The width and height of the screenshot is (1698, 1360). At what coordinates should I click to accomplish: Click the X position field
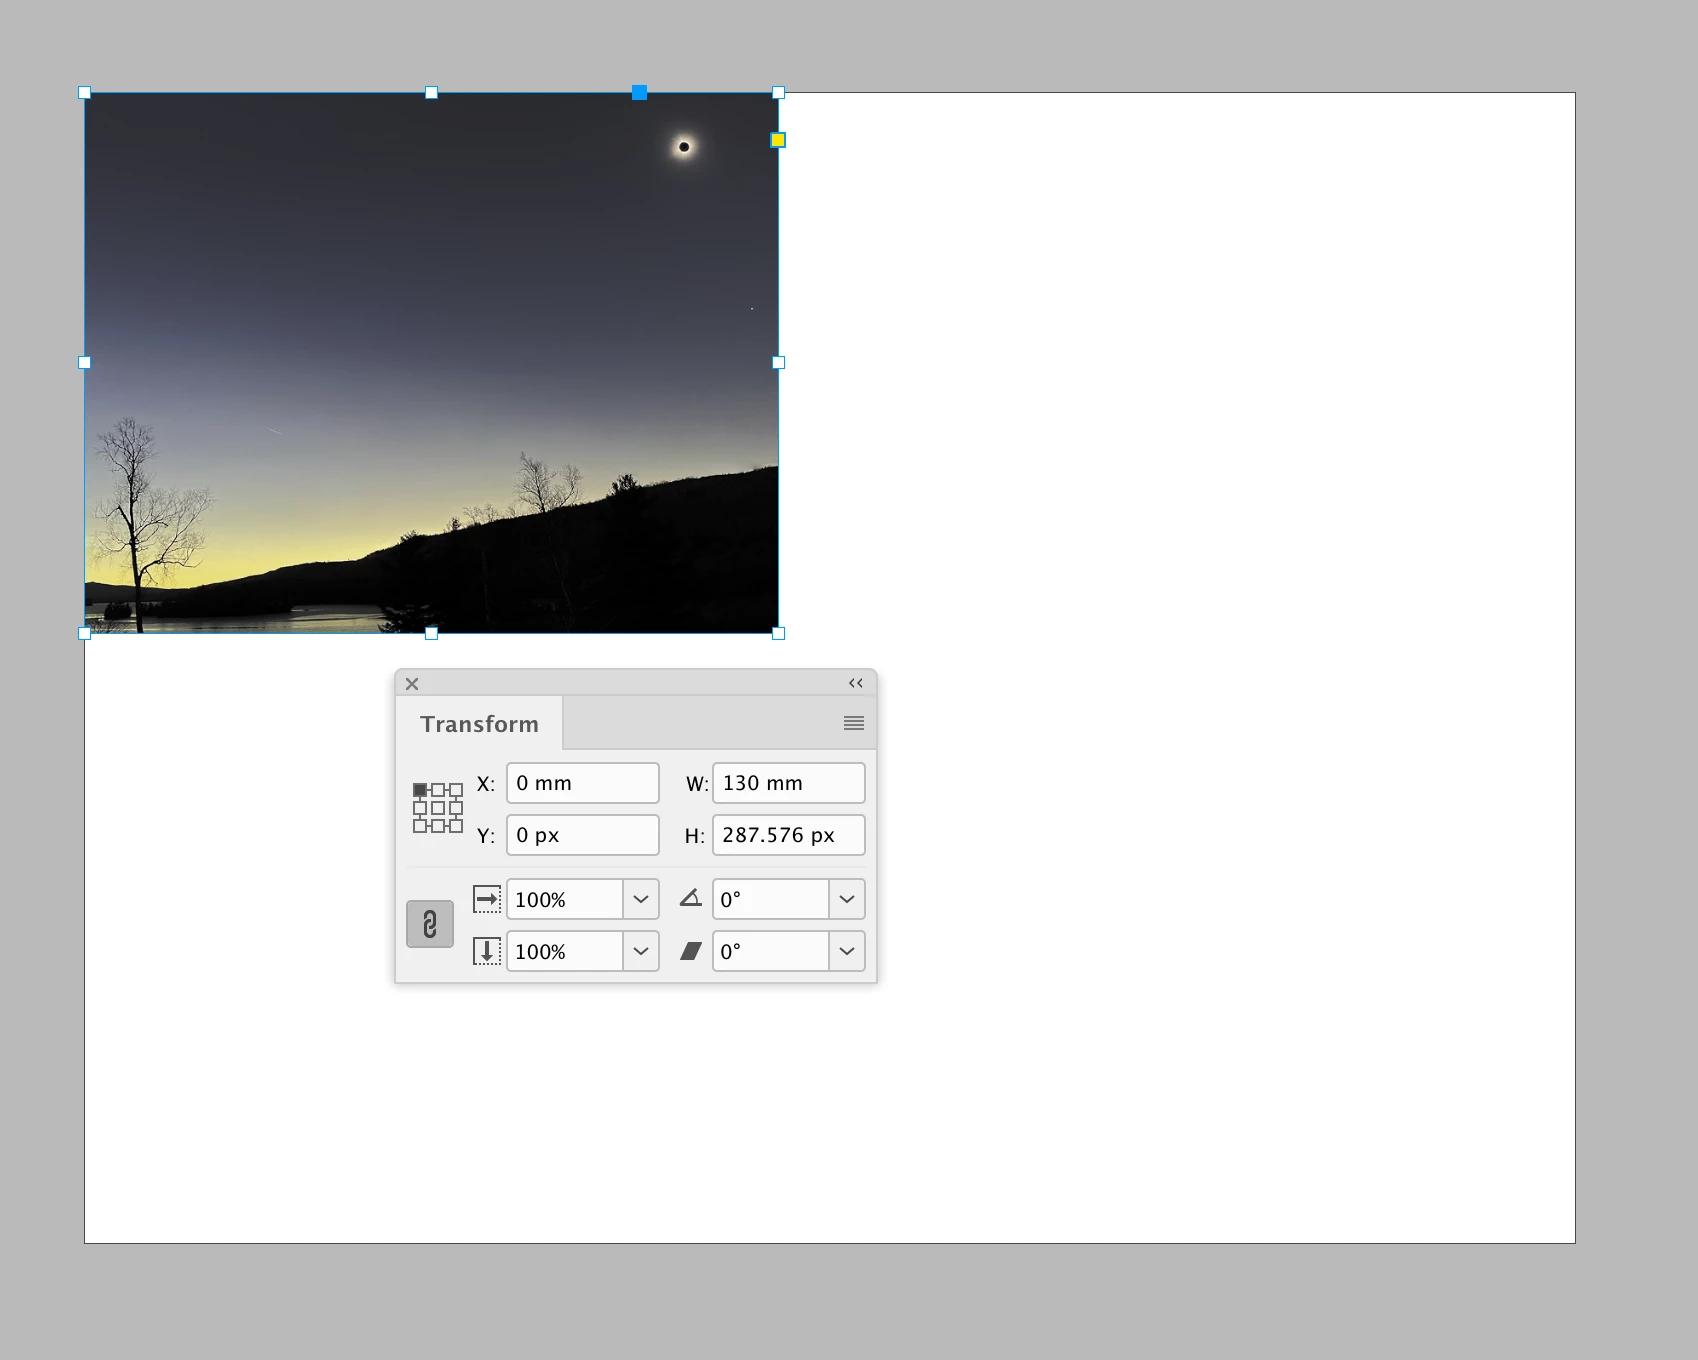click(x=583, y=783)
